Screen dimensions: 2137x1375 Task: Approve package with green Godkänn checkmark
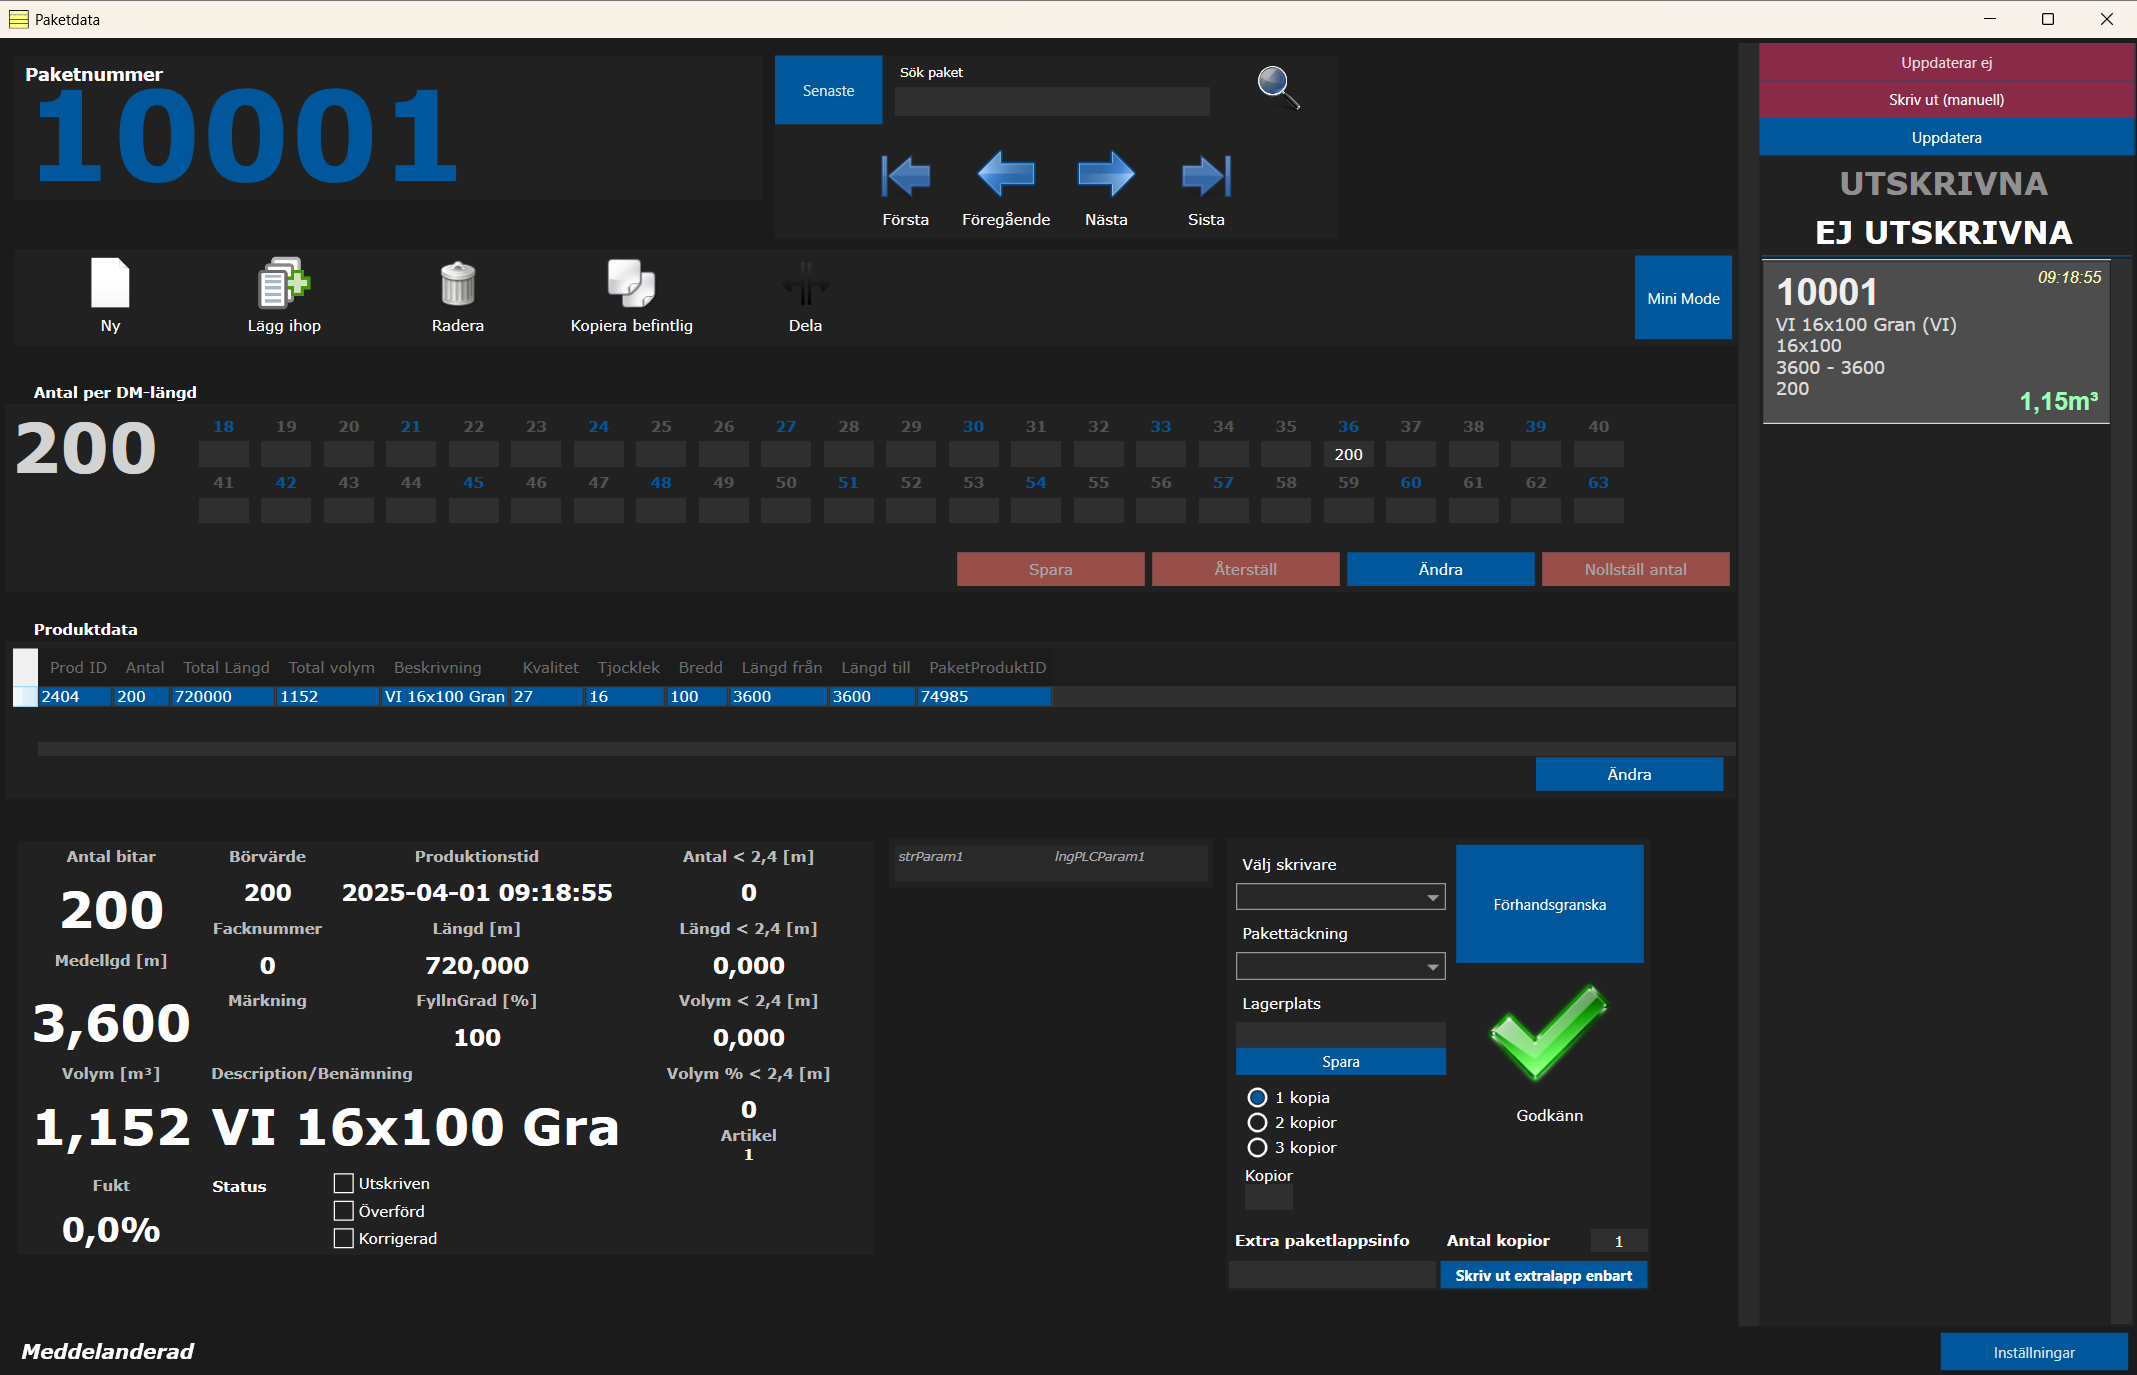1548,1034
